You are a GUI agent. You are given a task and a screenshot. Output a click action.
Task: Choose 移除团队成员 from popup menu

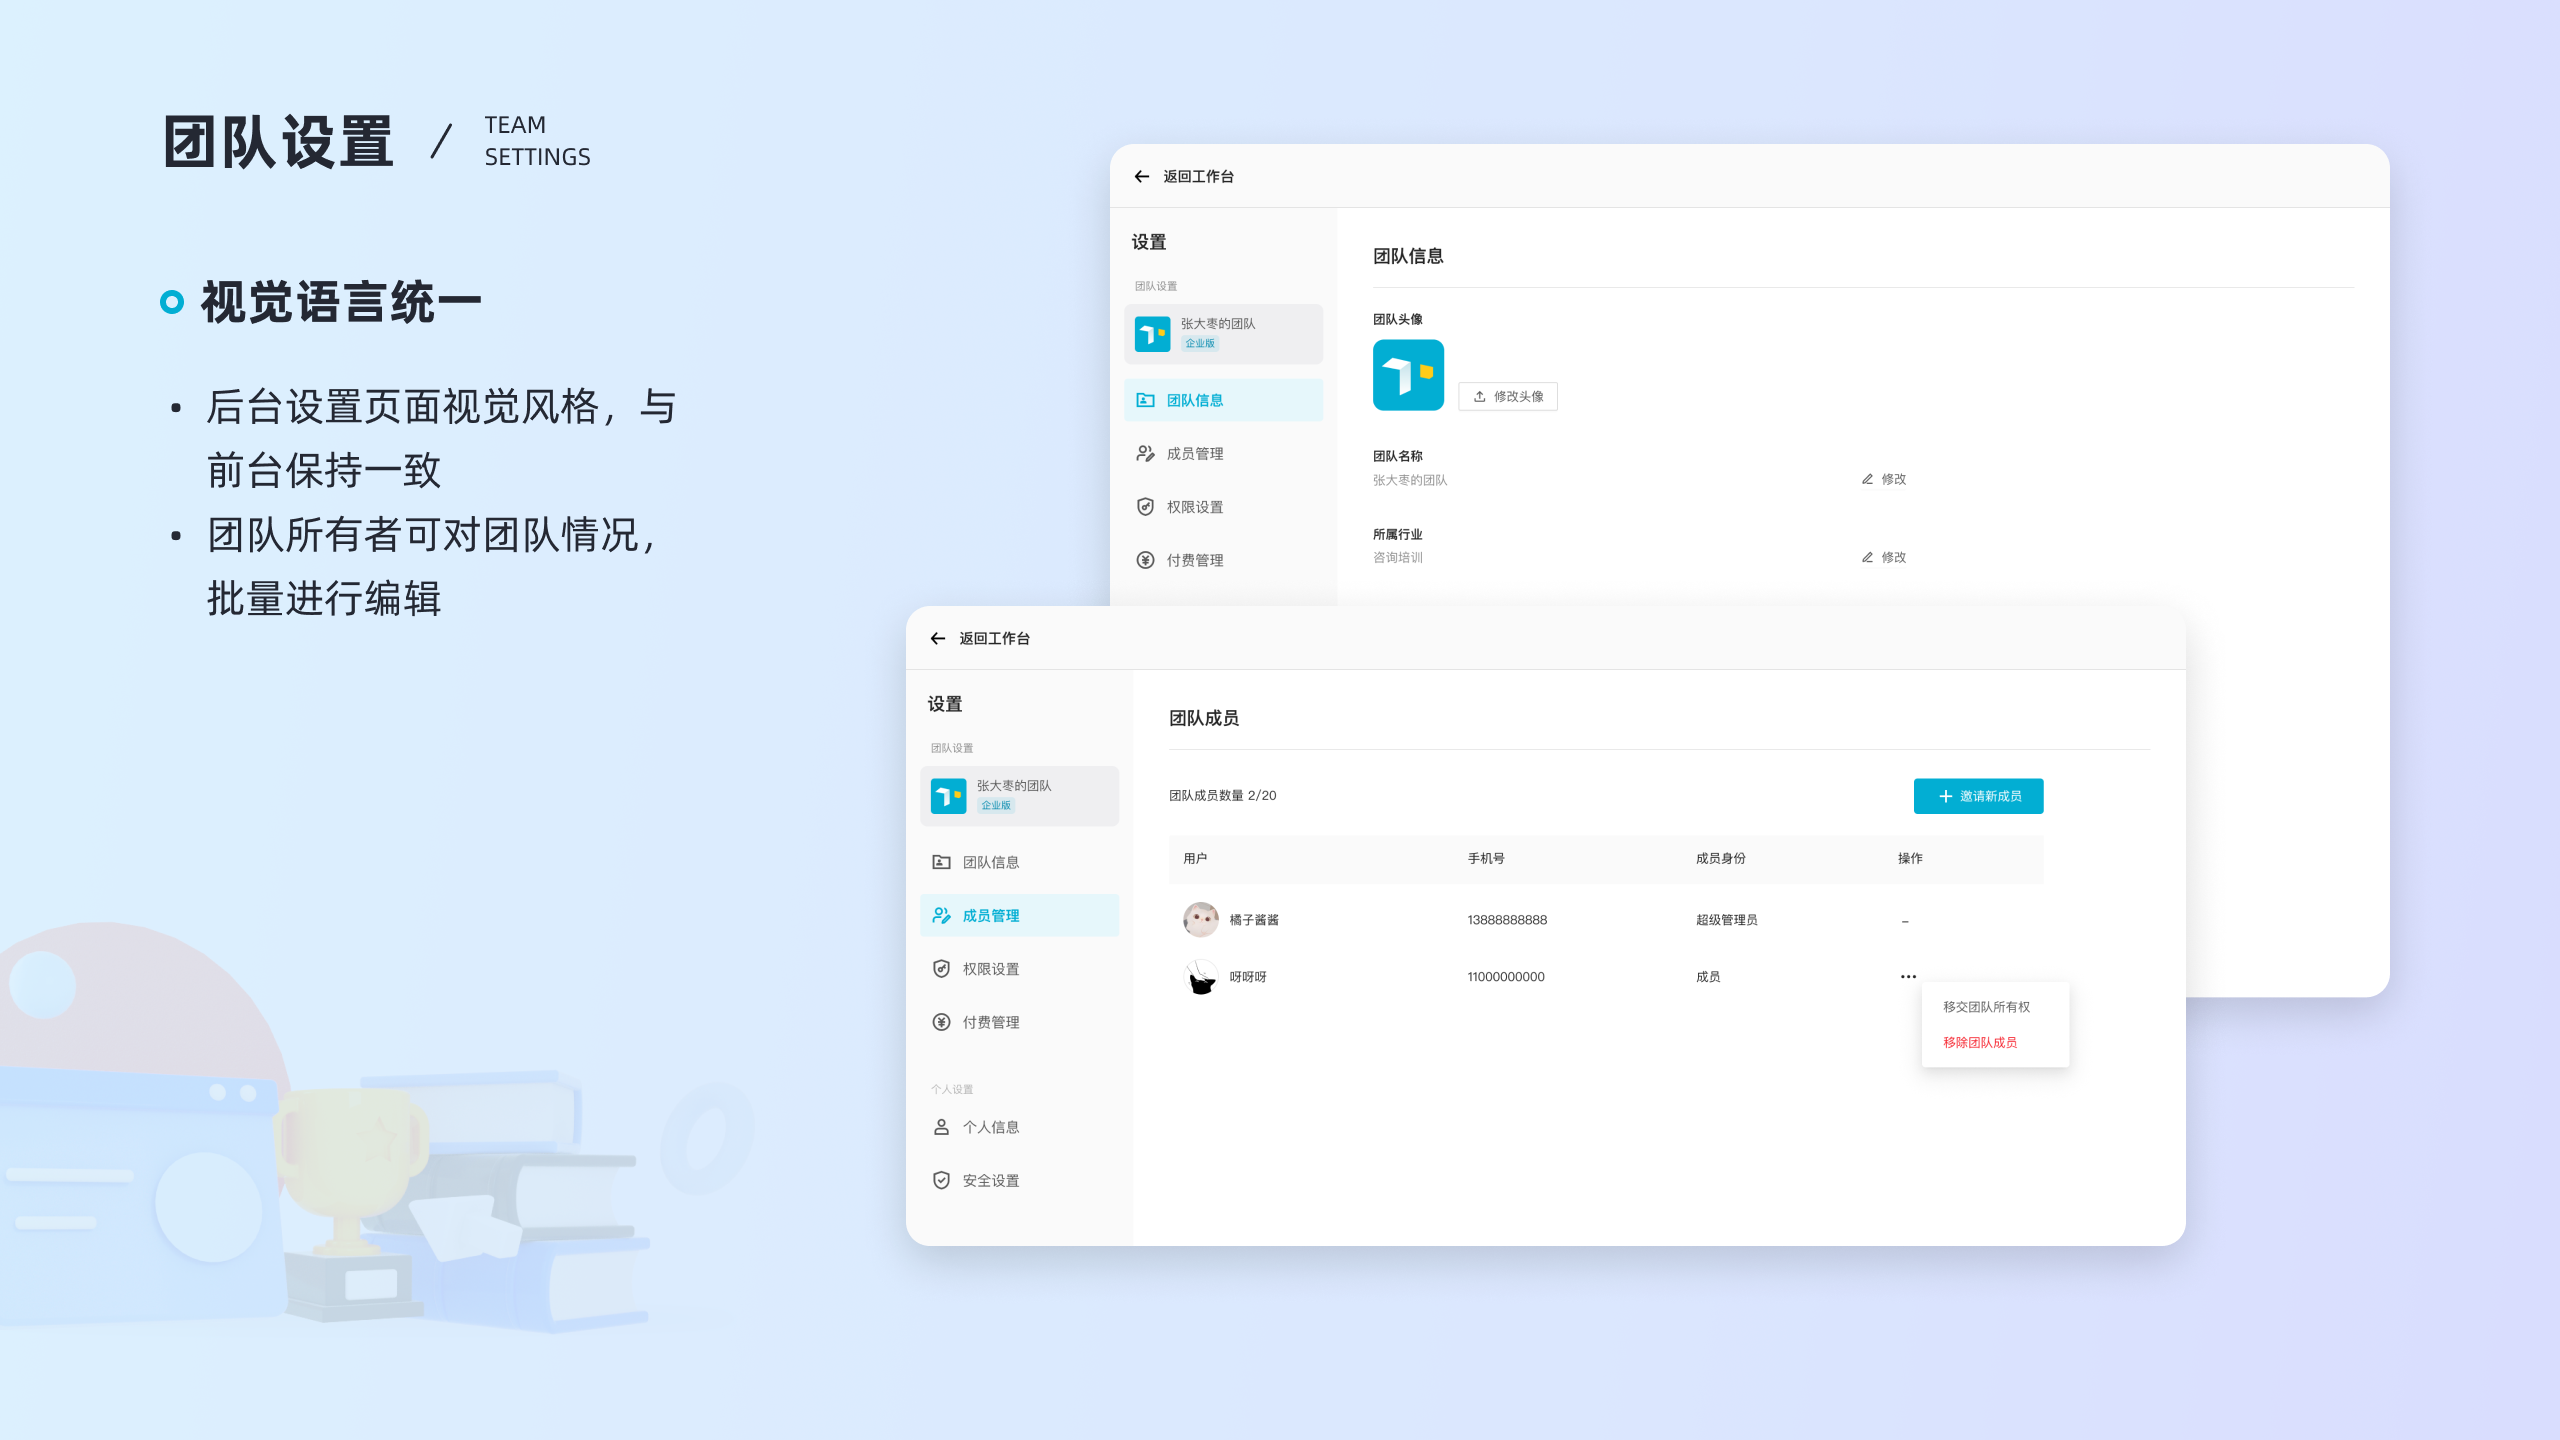click(1980, 1042)
